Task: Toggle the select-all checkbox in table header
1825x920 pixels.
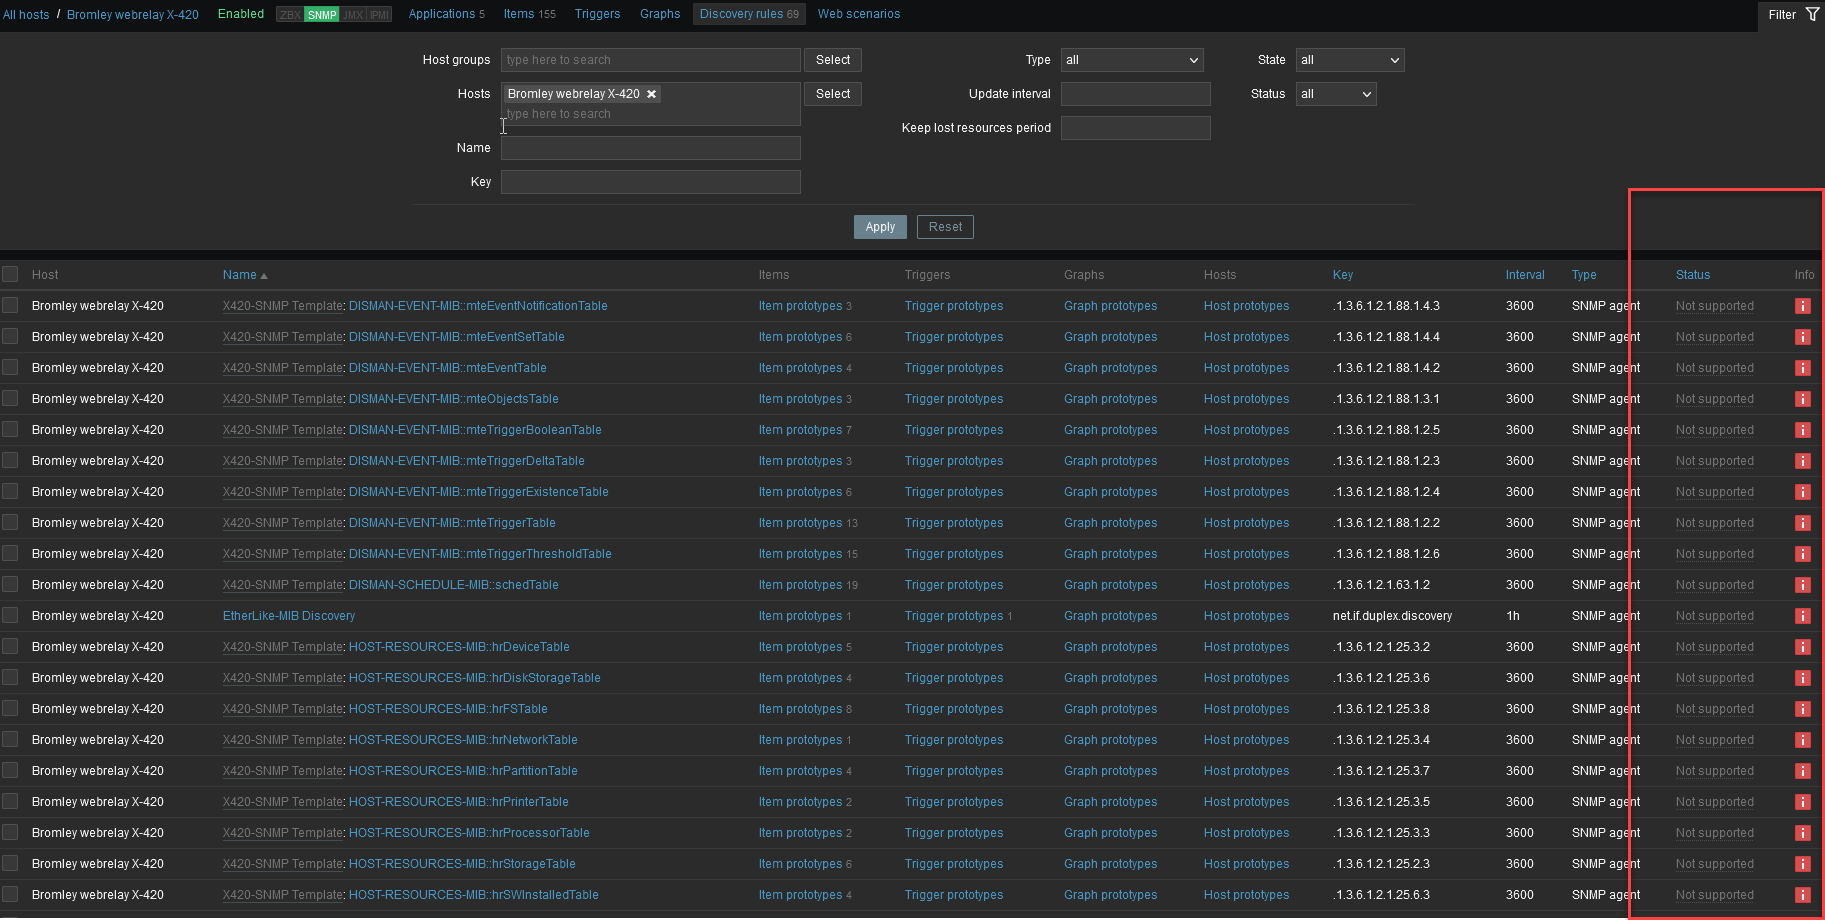Action: (x=10, y=274)
